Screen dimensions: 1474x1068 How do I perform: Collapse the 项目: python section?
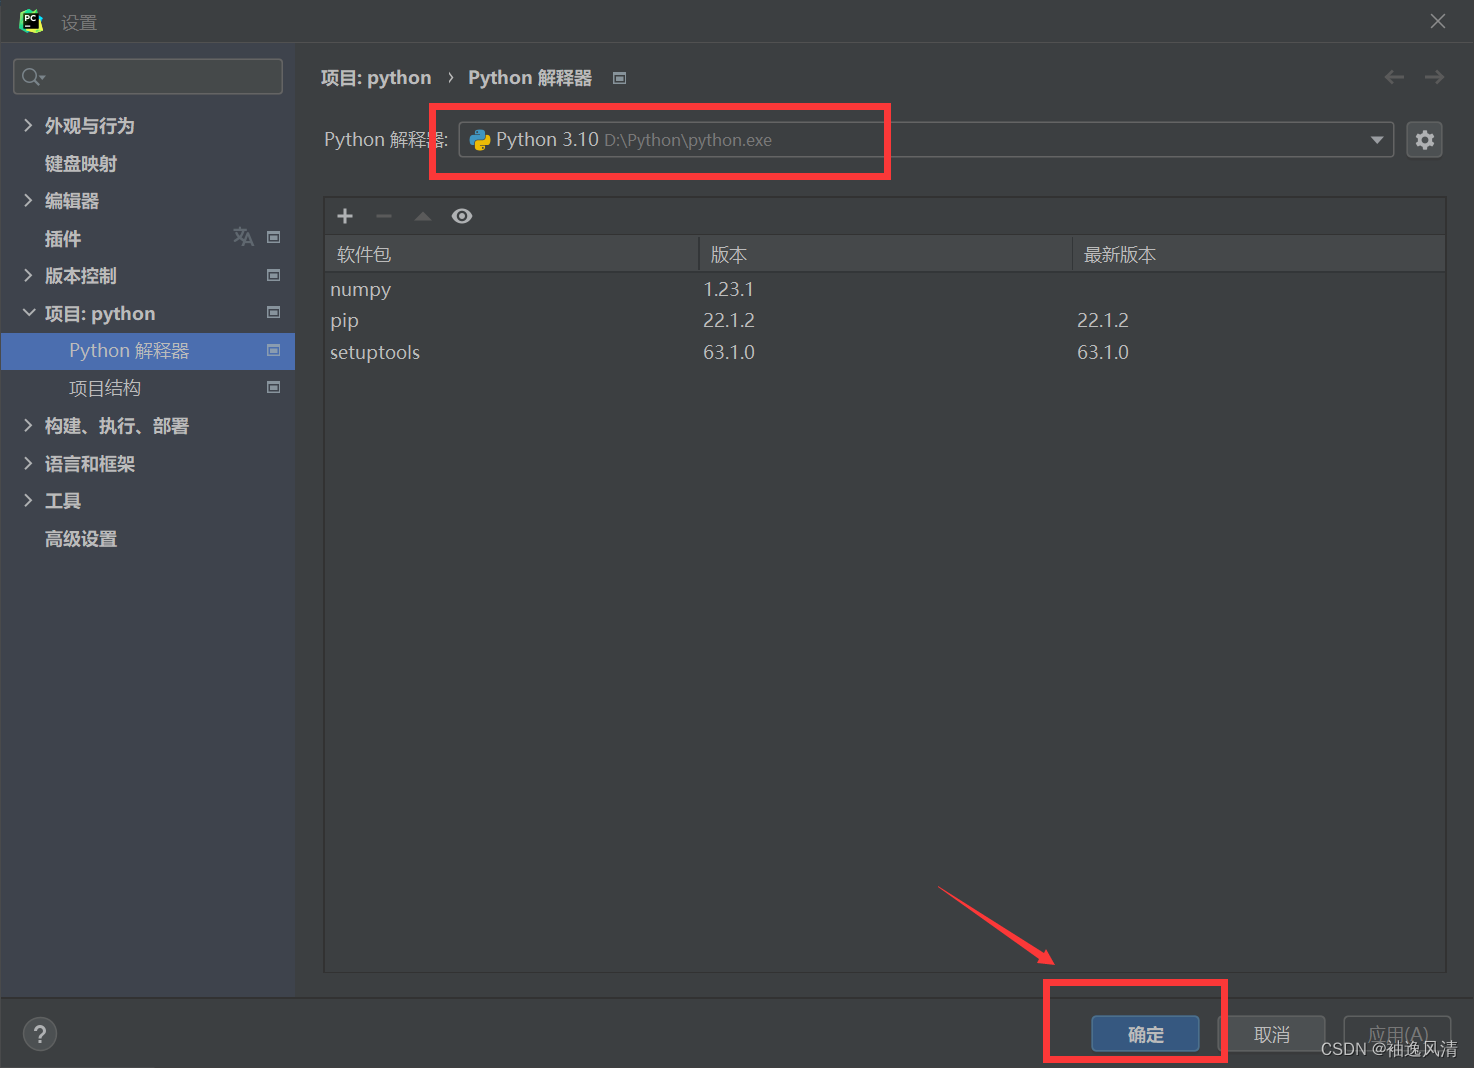28,313
